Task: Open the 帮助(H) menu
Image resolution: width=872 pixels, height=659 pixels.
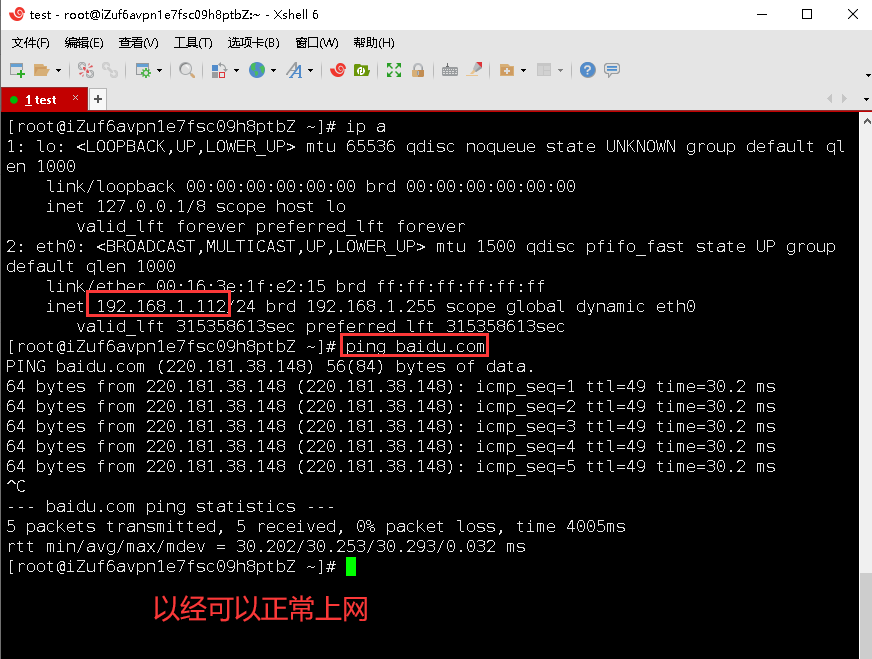Action: coord(374,43)
